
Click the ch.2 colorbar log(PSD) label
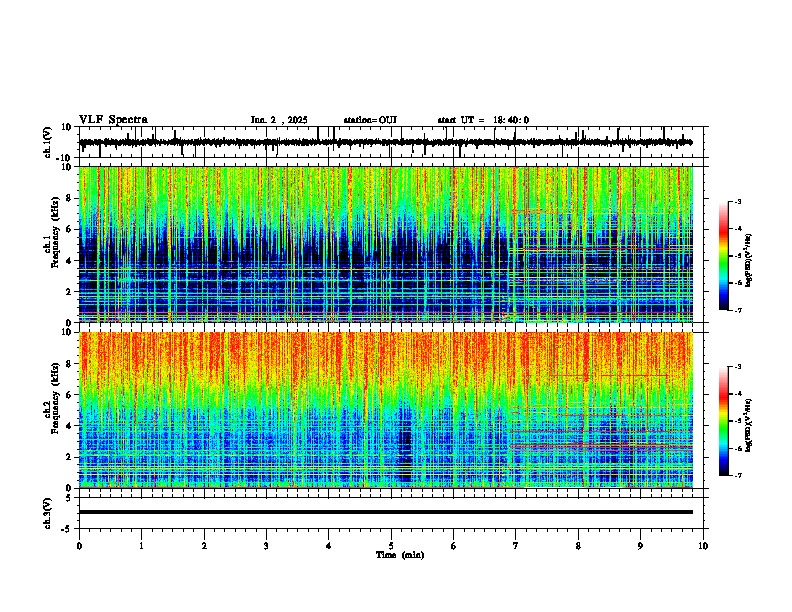749,425
